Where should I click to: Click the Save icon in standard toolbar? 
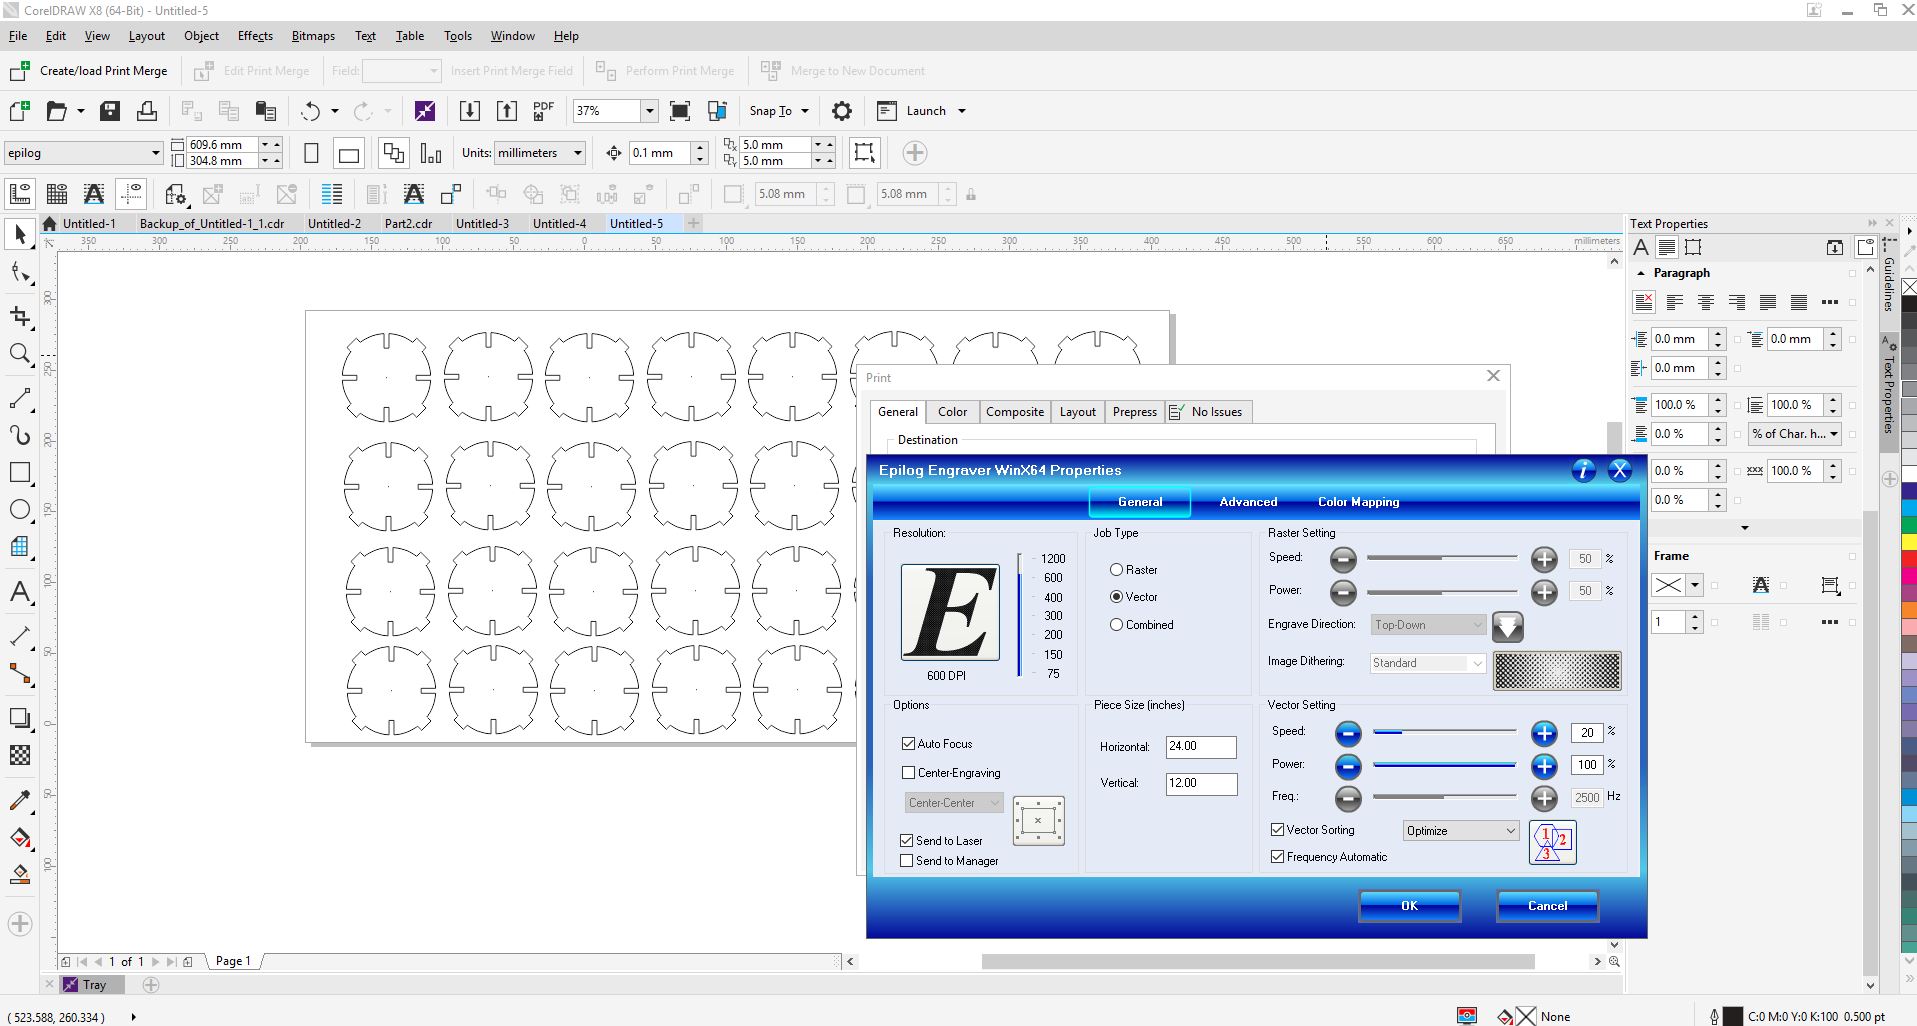pyautogui.click(x=110, y=111)
